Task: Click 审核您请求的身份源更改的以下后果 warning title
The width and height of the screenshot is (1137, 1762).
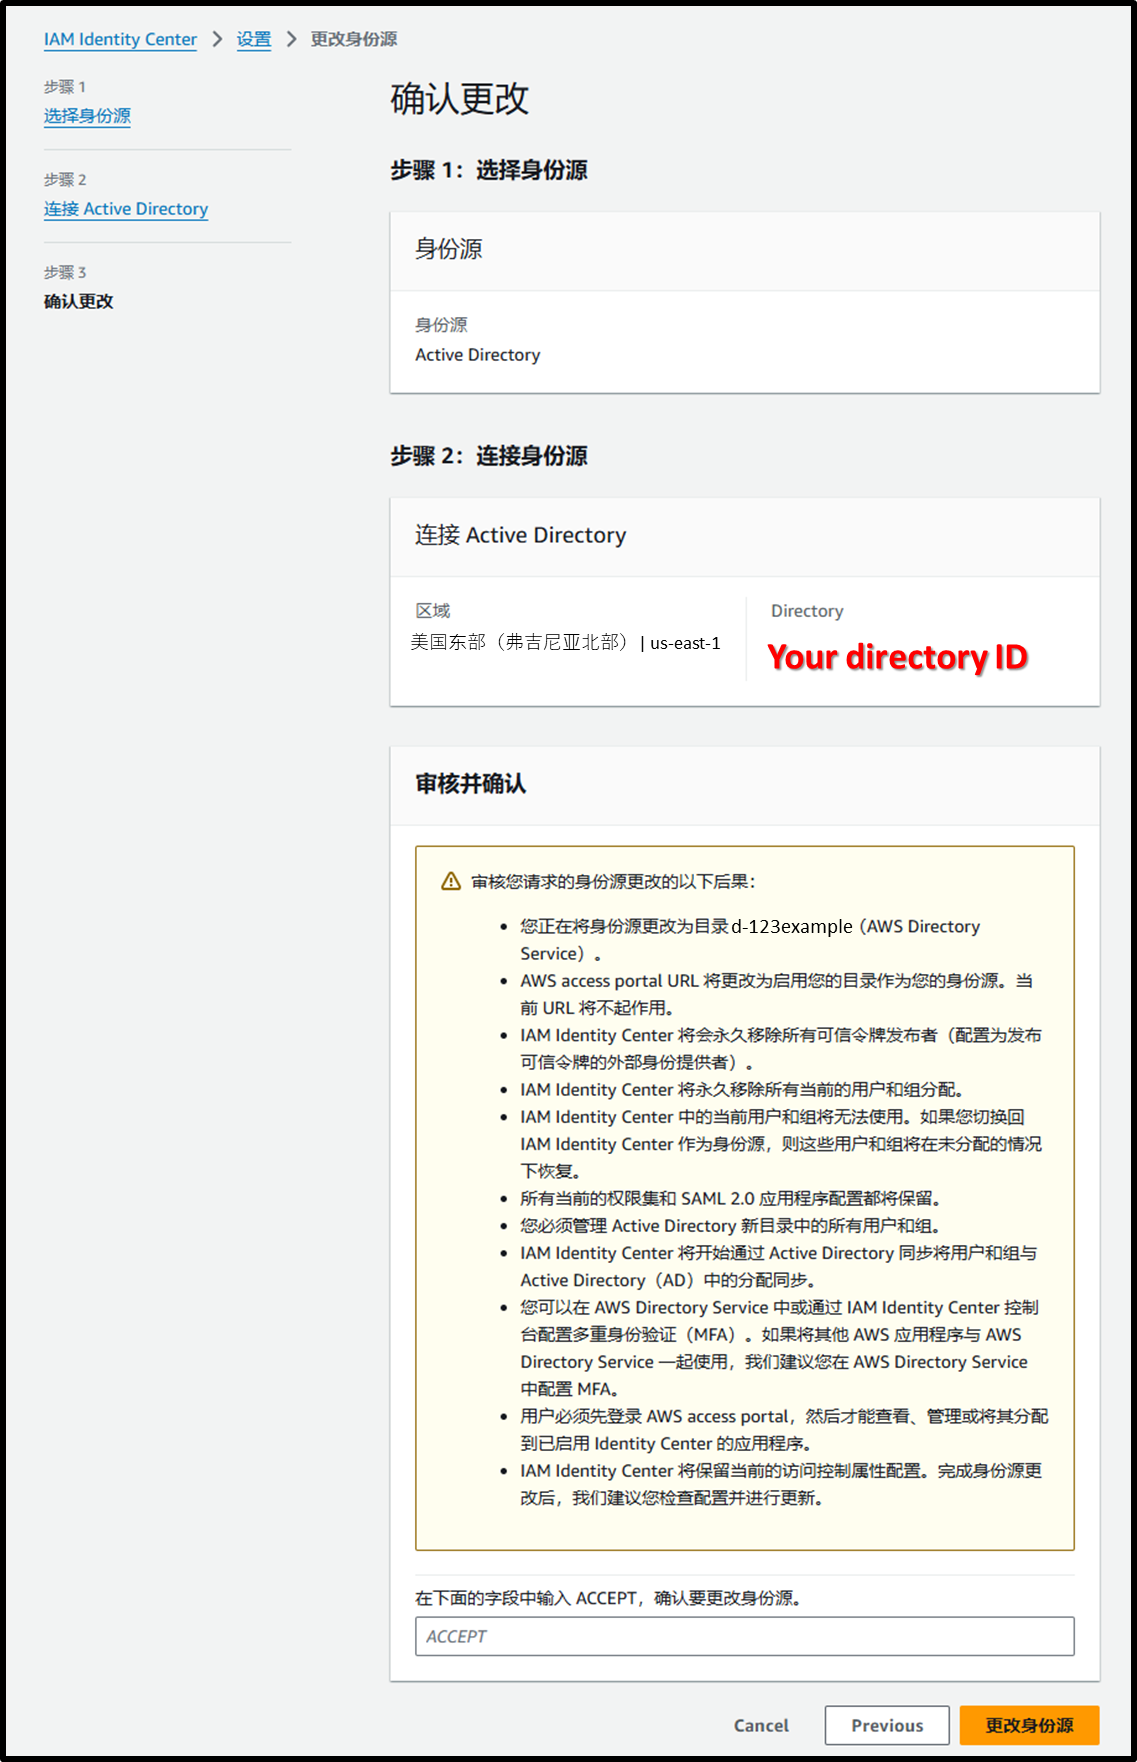Action: [x=613, y=881]
